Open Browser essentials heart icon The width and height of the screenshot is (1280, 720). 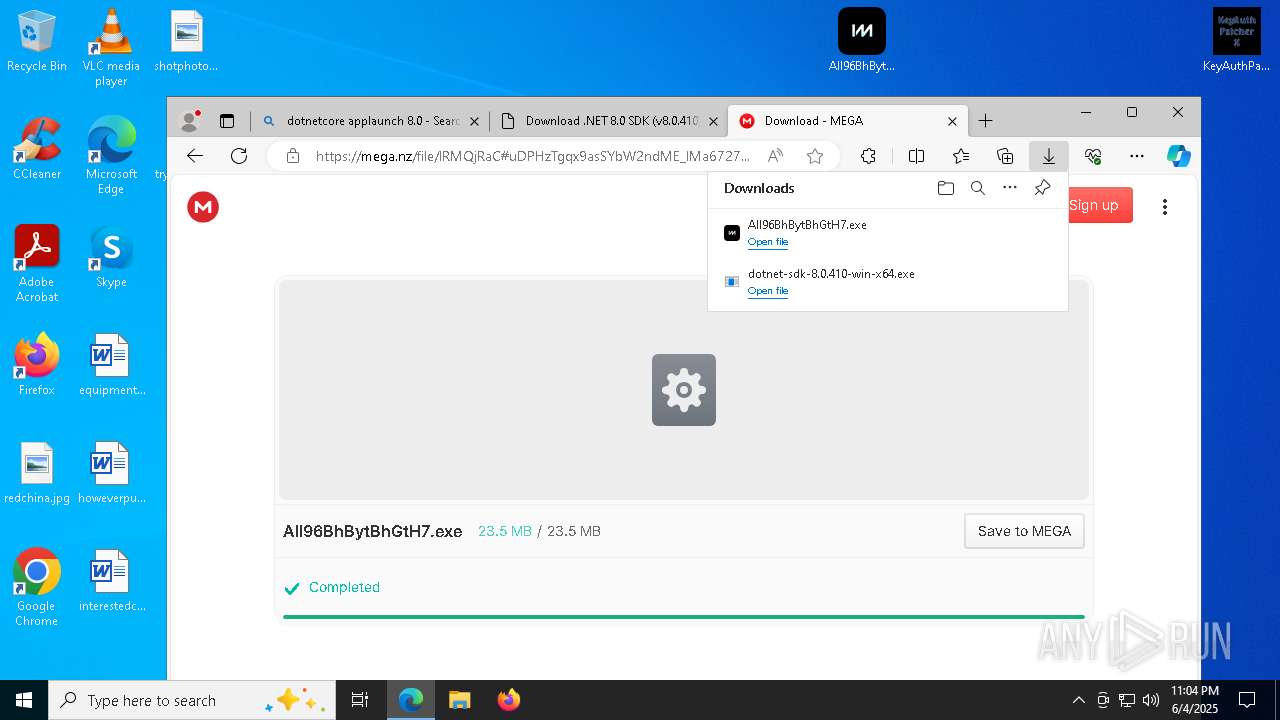click(x=1093, y=156)
